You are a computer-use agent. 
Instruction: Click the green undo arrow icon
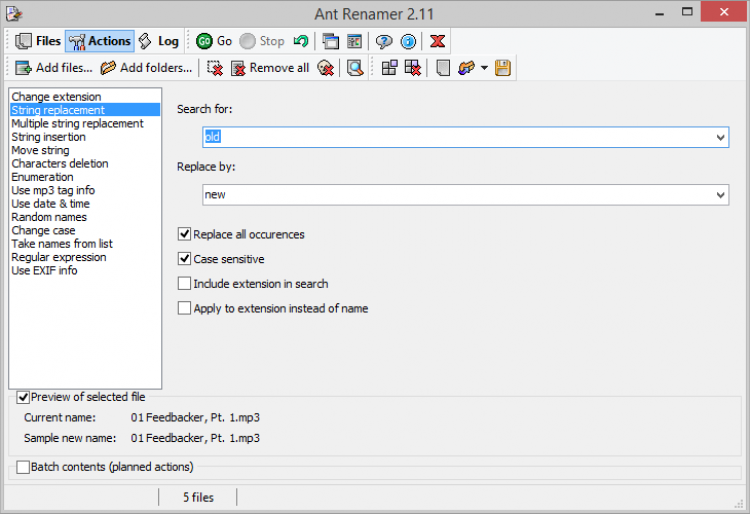[301, 41]
